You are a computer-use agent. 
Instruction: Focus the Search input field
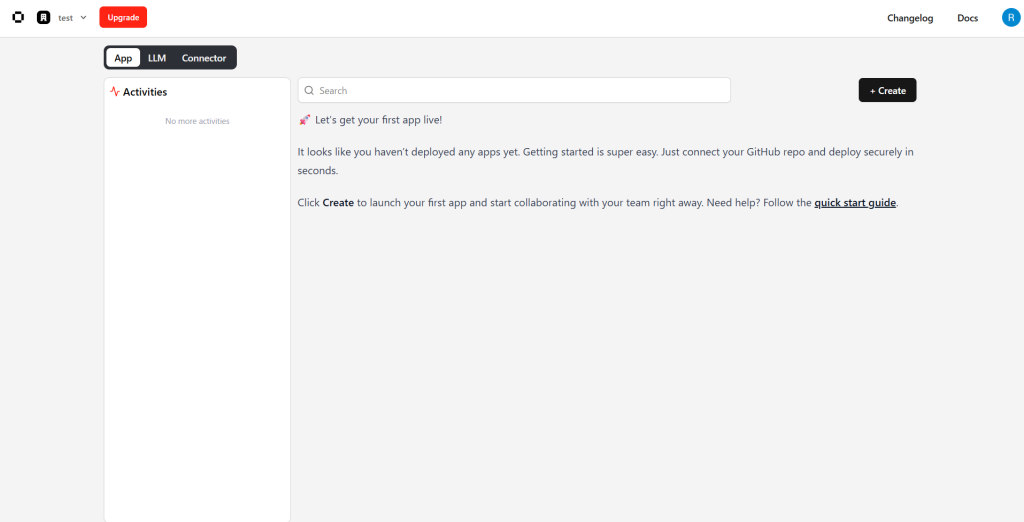514,90
